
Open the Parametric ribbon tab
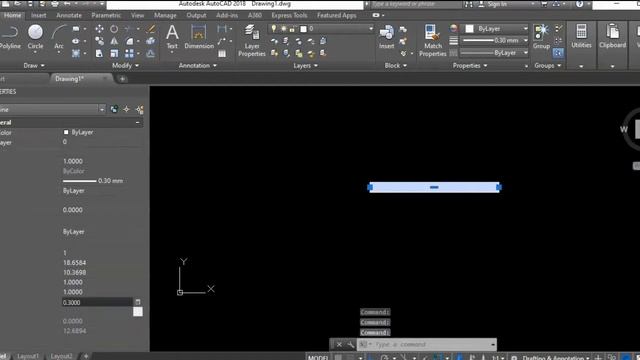pyautogui.click(x=106, y=15)
